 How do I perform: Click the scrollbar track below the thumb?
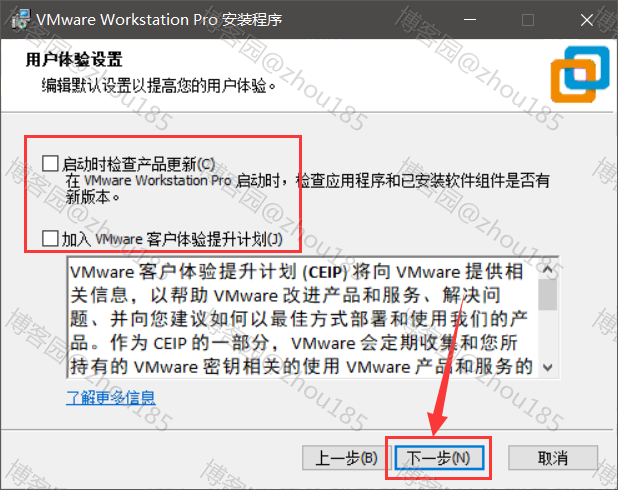tap(547, 333)
